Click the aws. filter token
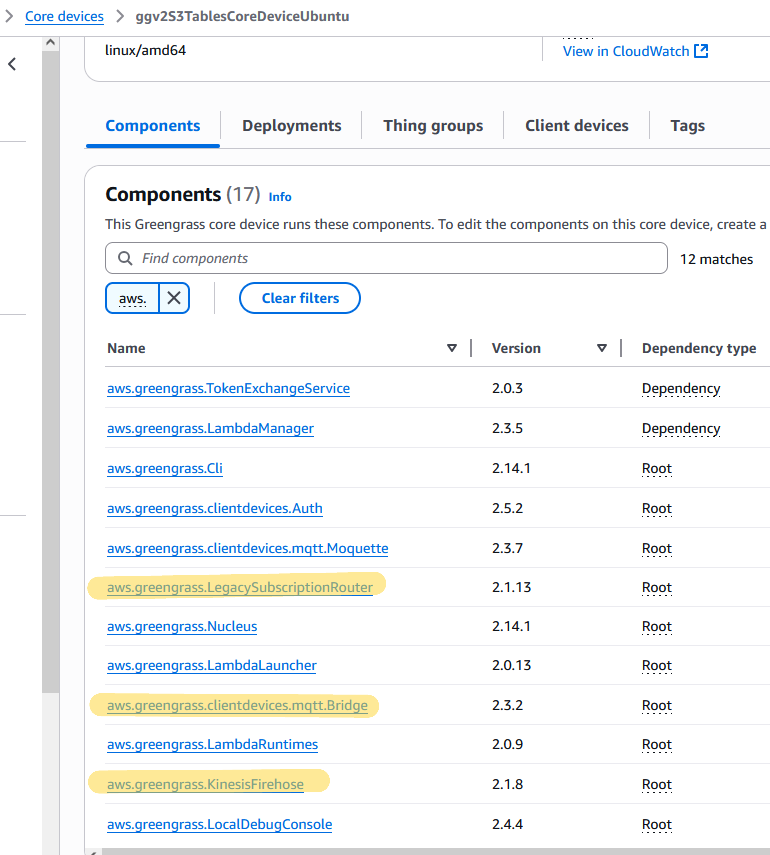770x855 pixels. (x=133, y=298)
